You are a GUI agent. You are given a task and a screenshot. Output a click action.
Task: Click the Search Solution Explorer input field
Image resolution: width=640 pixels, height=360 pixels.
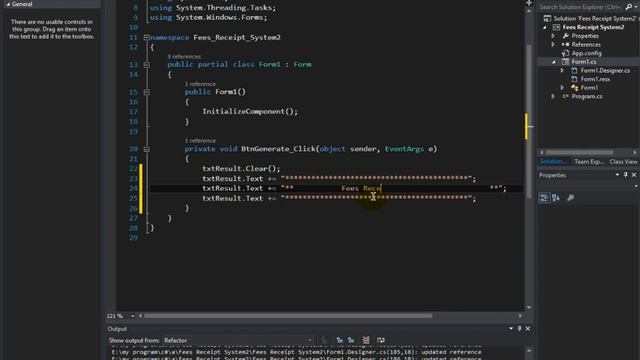[581, 7]
